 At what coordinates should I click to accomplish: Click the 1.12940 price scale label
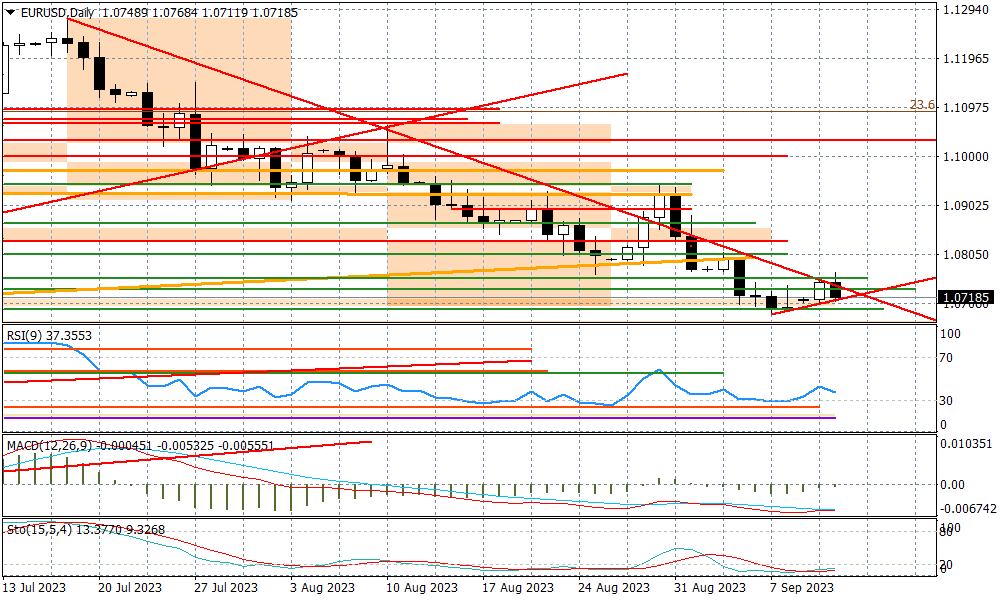click(x=965, y=9)
